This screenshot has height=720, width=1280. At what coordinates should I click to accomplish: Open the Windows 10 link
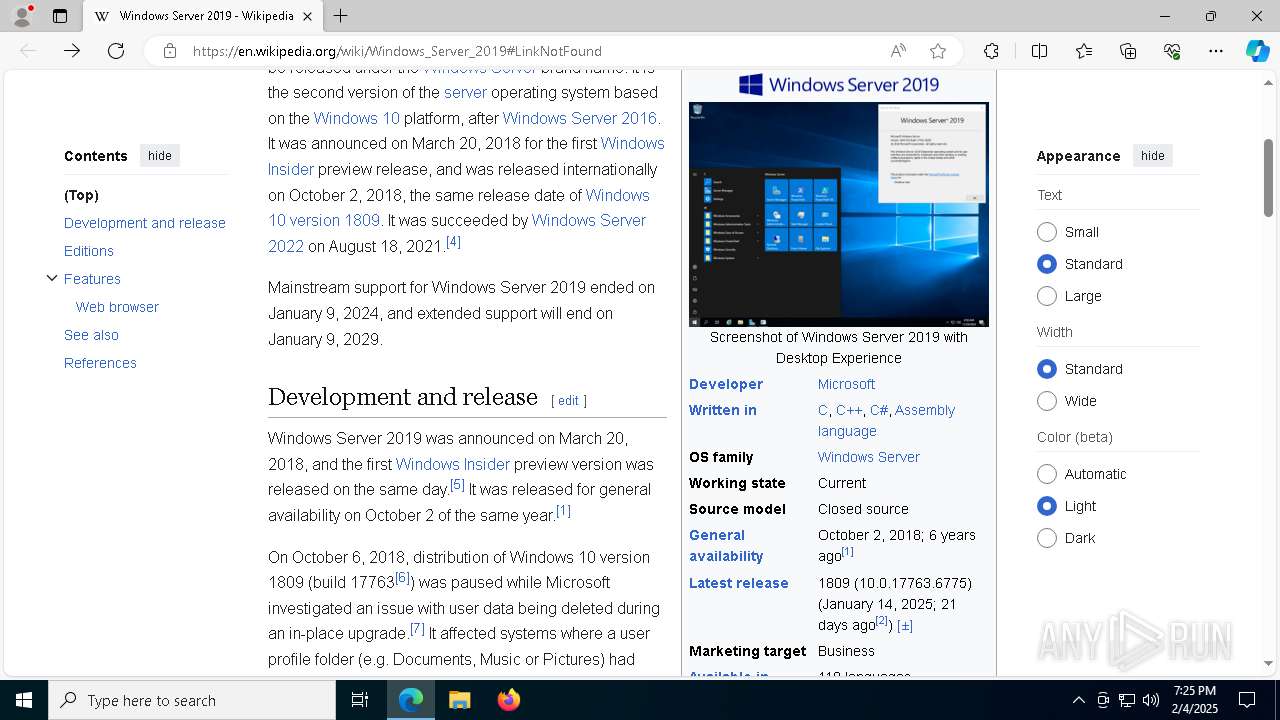(x=356, y=118)
